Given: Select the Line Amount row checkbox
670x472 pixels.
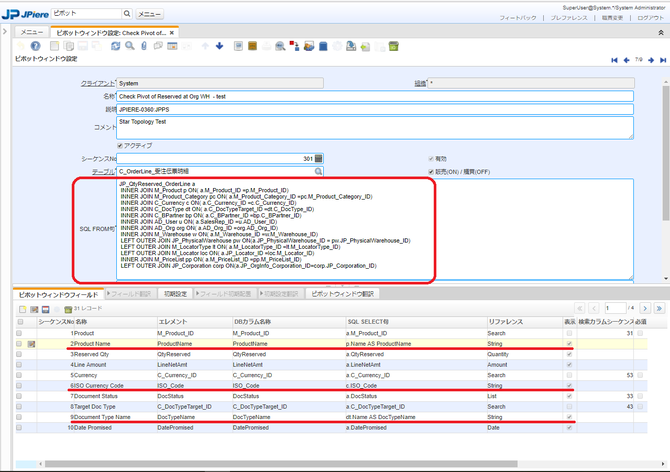Looking at the screenshot, I should 19,365.
